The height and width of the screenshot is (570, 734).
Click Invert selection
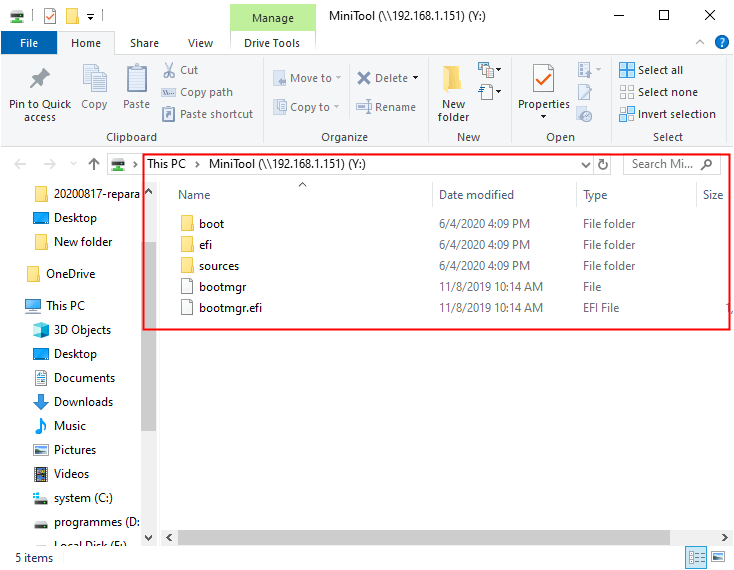click(667, 114)
